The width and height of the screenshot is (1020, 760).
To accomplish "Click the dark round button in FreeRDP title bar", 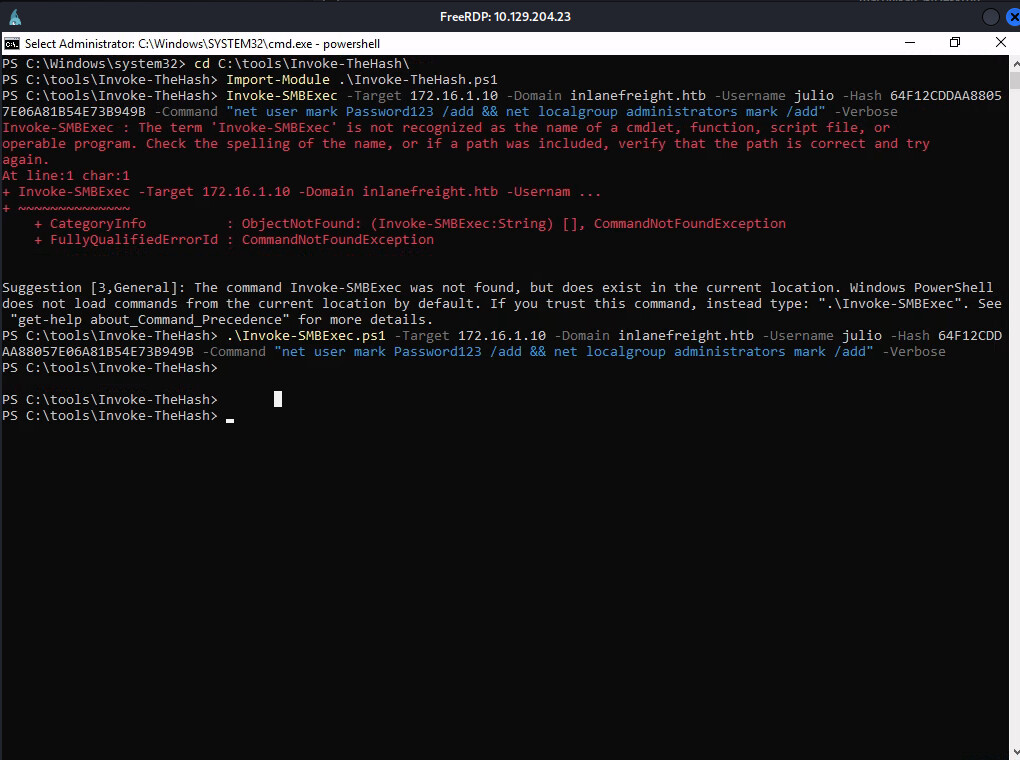I will click(990, 17).
